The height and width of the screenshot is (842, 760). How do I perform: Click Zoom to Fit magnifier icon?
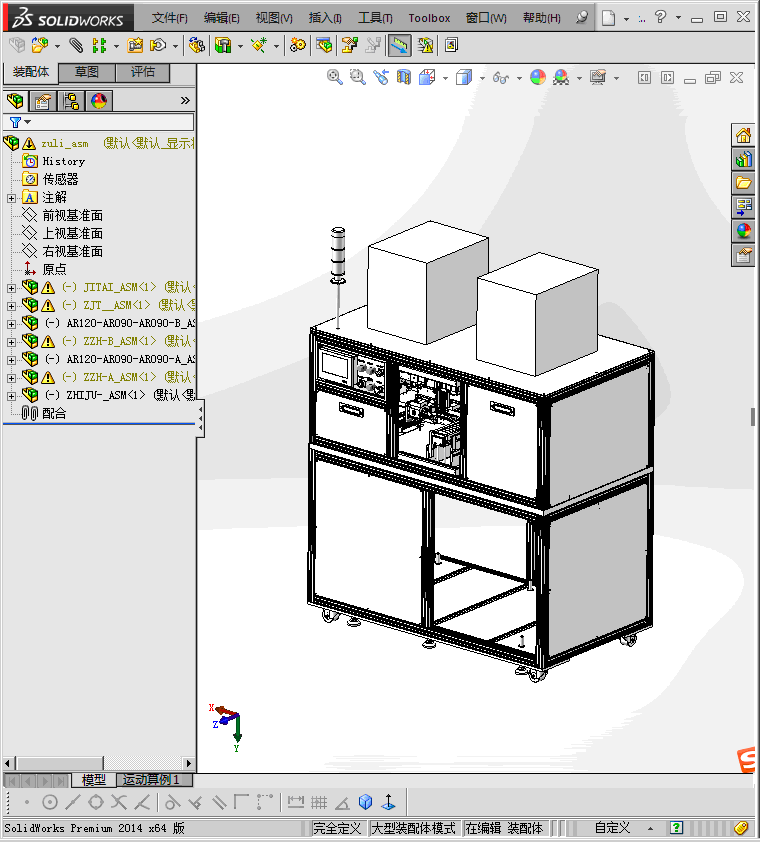(335, 77)
